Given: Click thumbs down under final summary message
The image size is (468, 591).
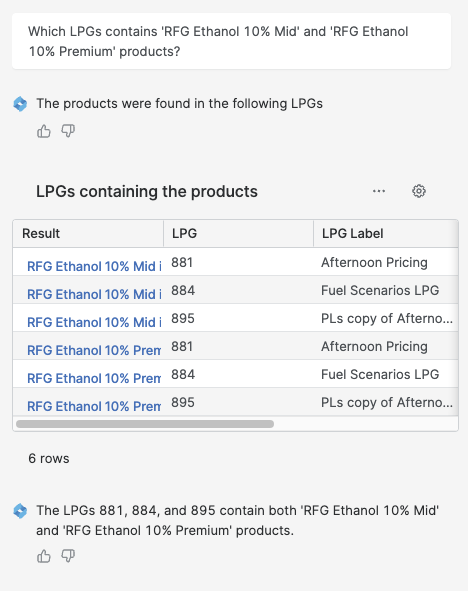Looking at the screenshot, I should [x=68, y=556].
